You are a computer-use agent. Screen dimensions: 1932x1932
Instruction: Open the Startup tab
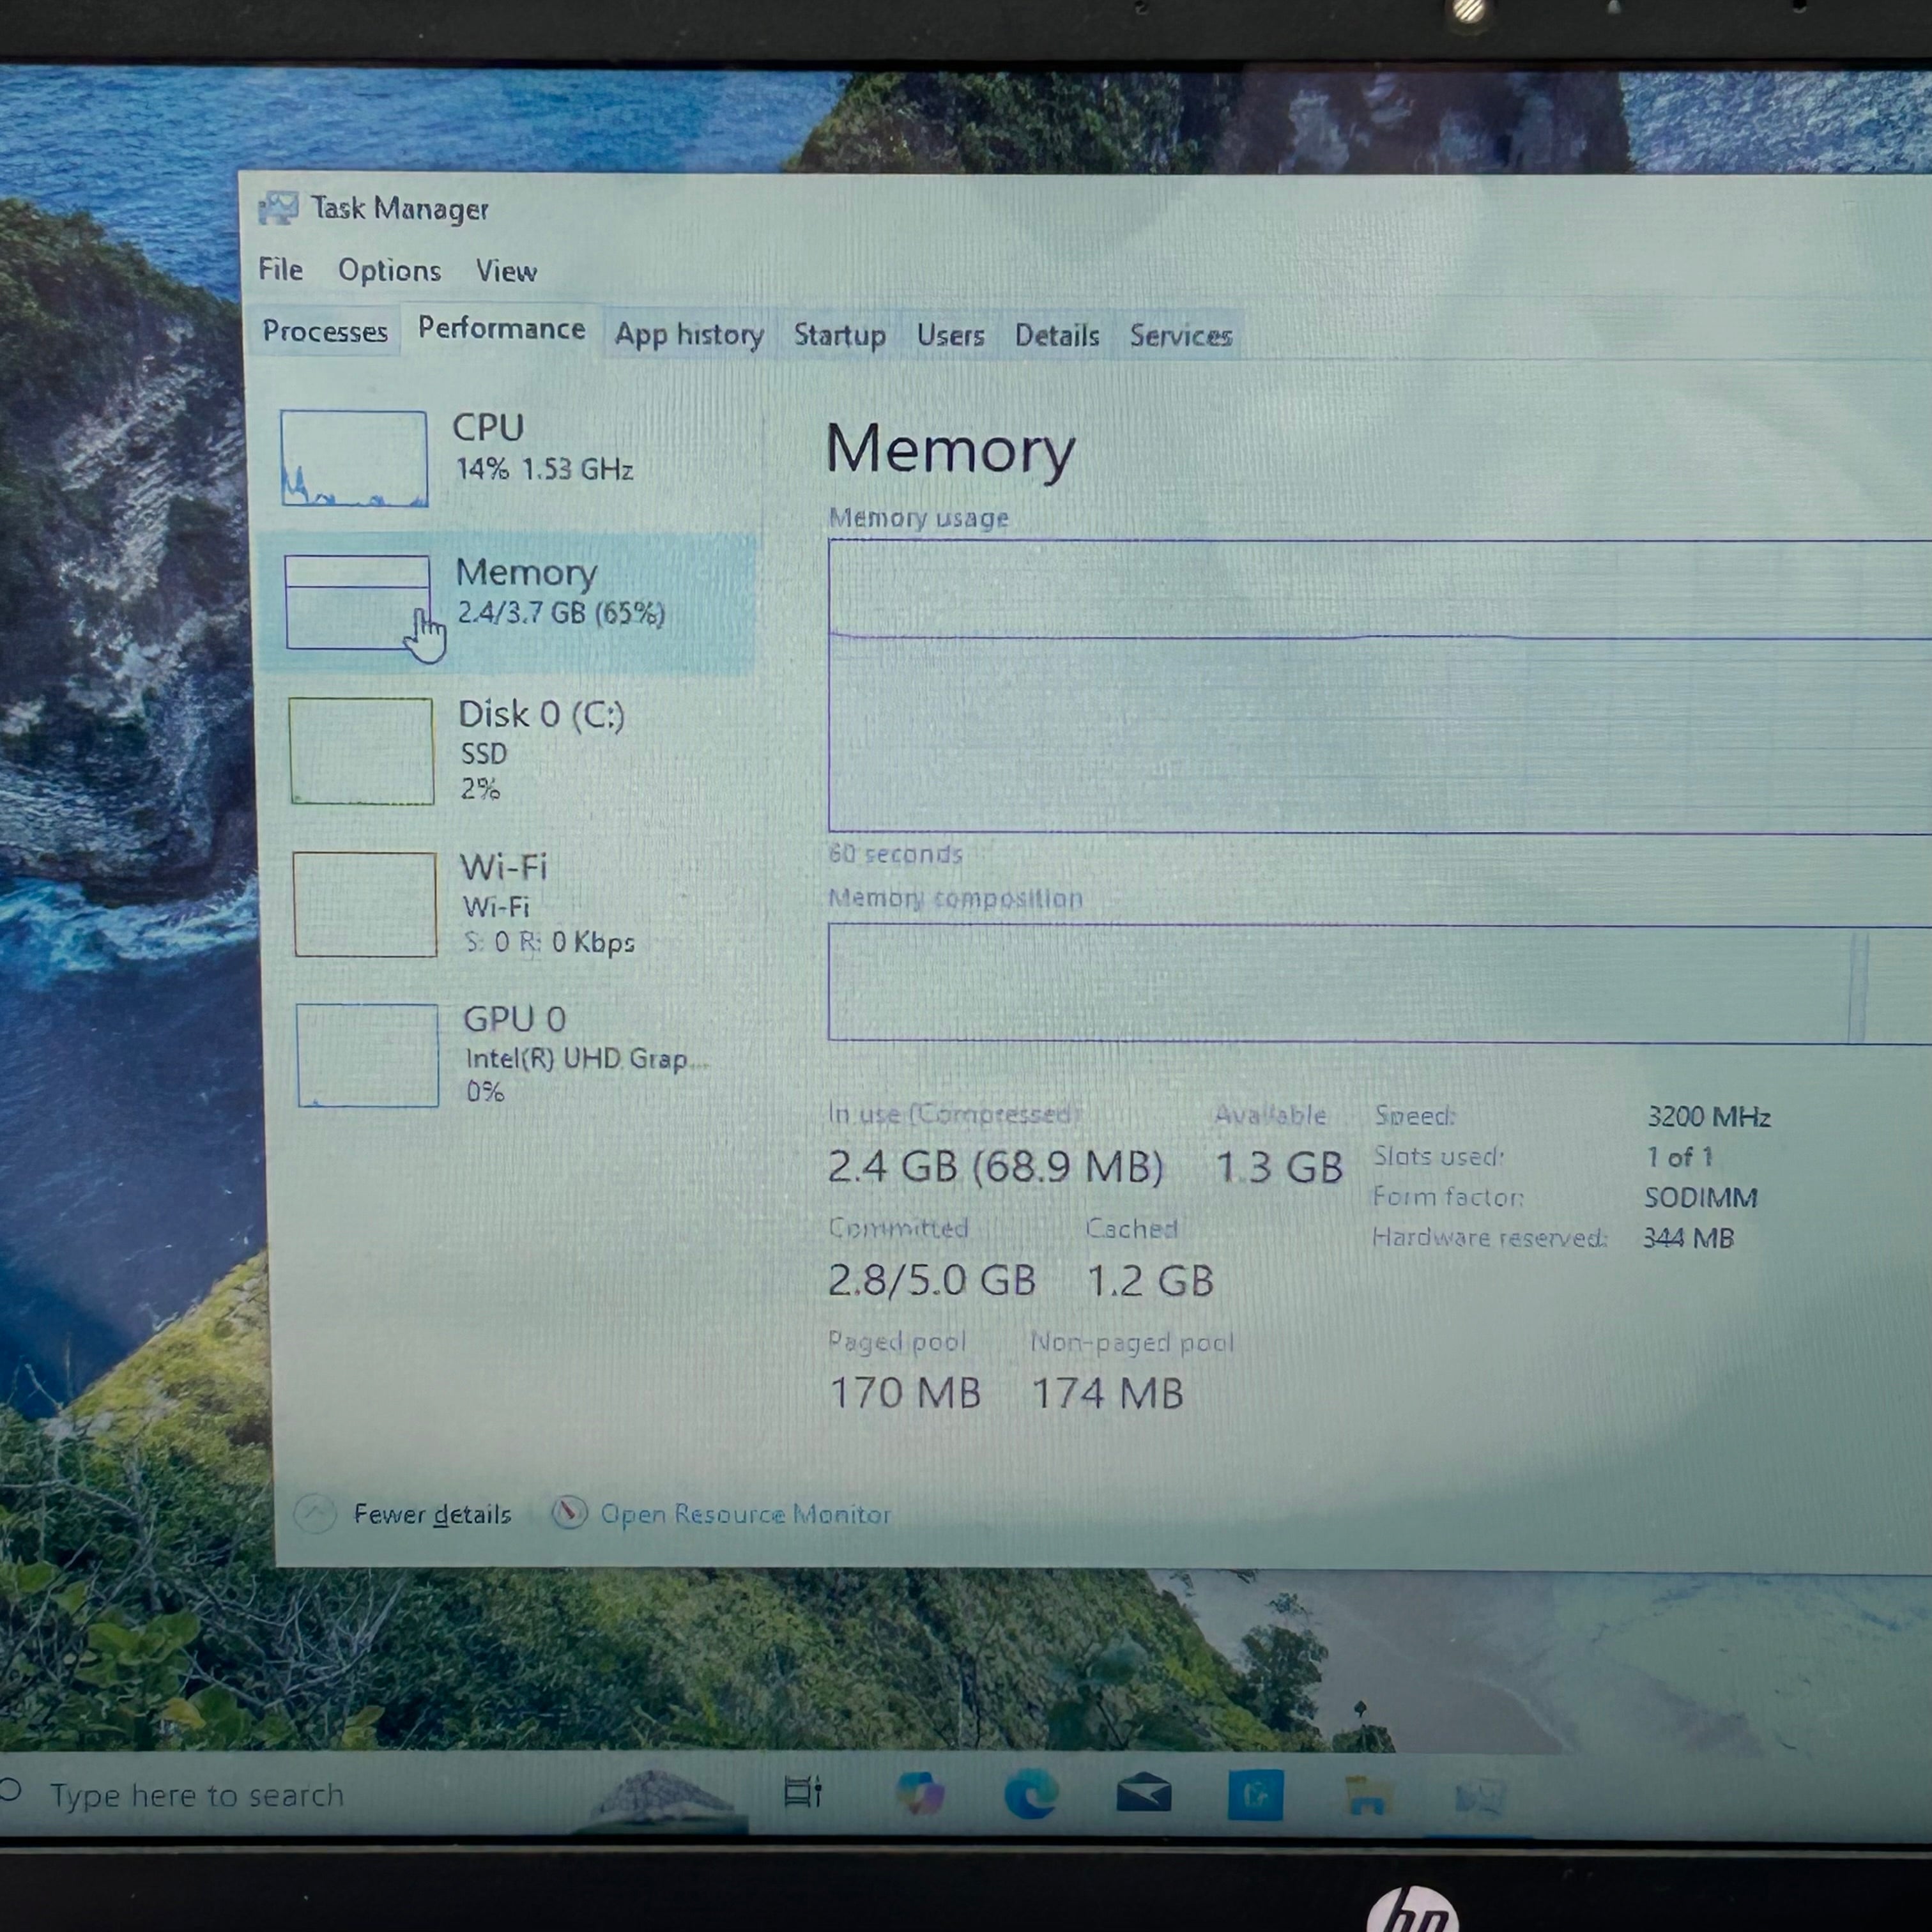coord(840,335)
